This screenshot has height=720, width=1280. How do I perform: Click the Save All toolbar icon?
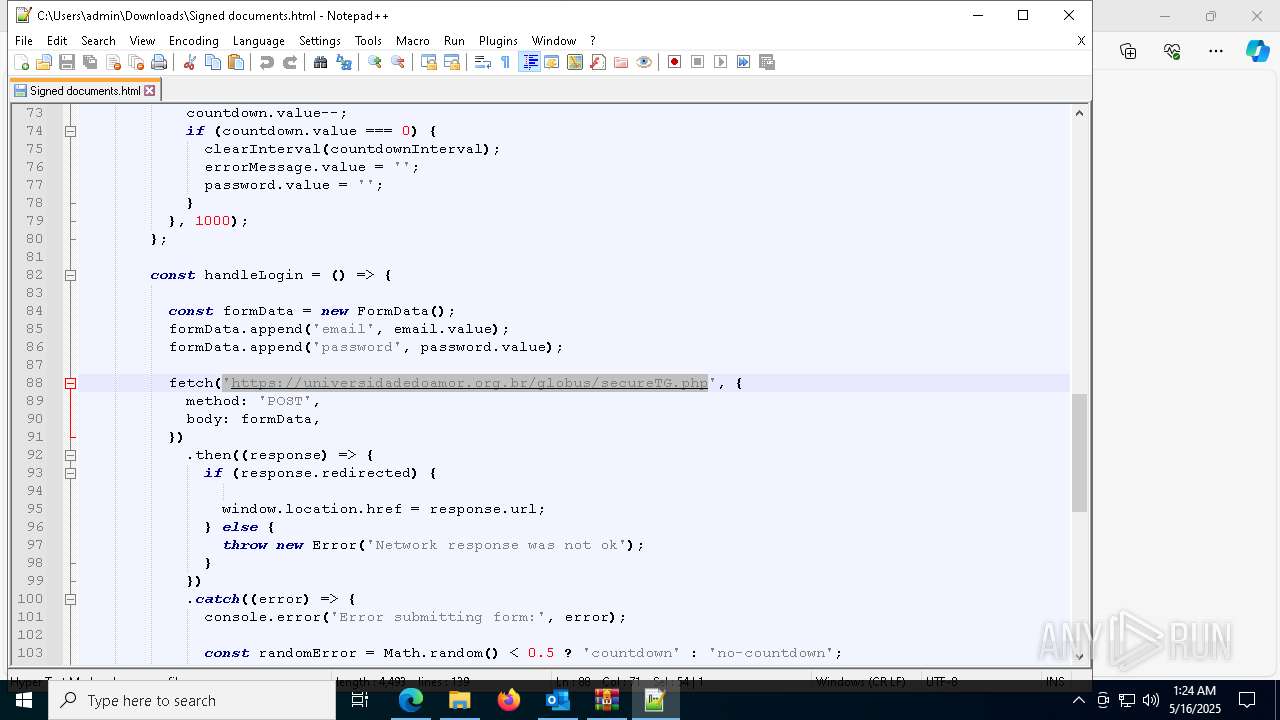tap(90, 62)
